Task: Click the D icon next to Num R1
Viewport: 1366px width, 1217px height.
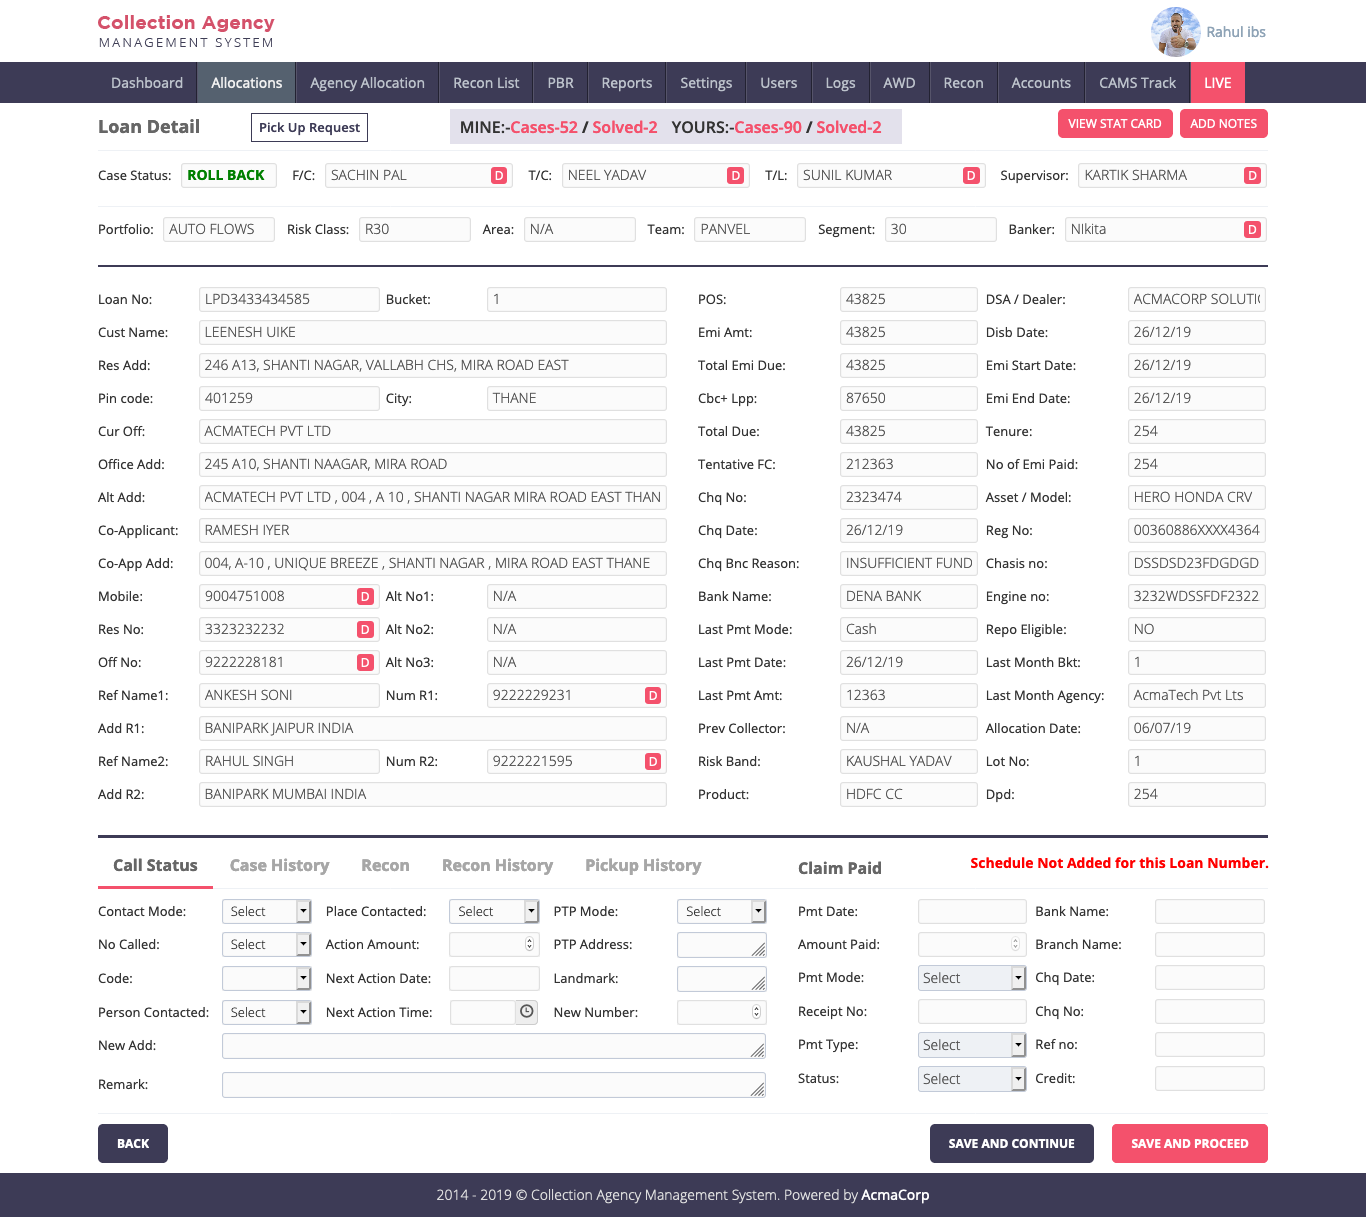Action: pyautogui.click(x=653, y=696)
